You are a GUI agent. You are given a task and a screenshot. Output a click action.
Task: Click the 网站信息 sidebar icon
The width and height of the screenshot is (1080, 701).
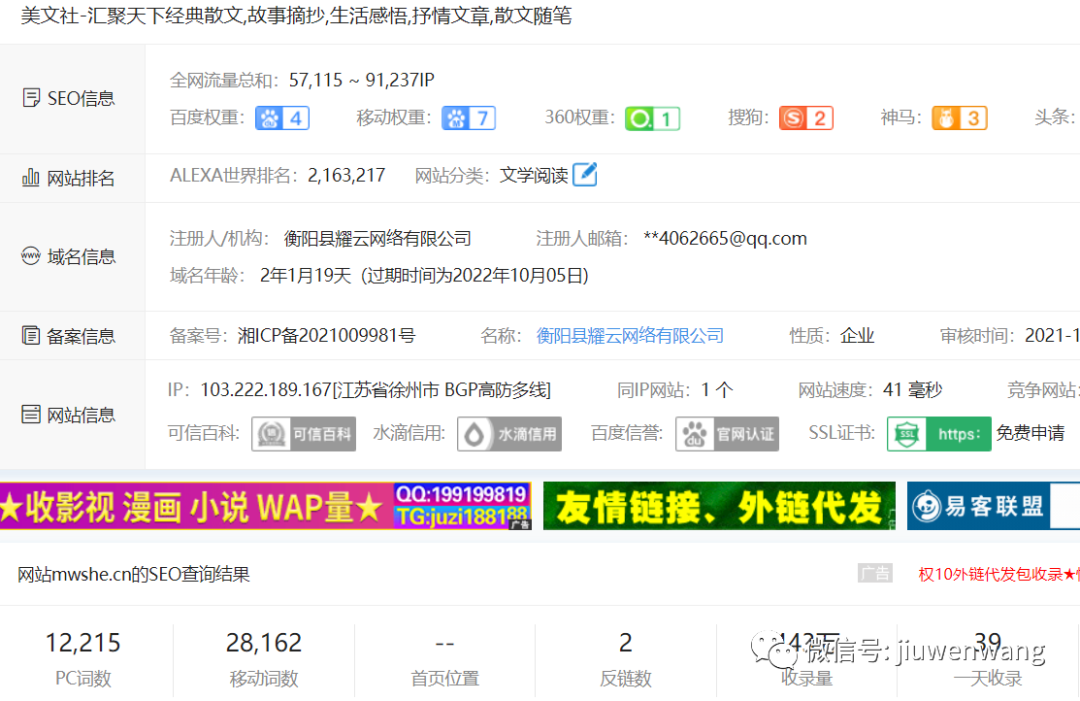31,413
